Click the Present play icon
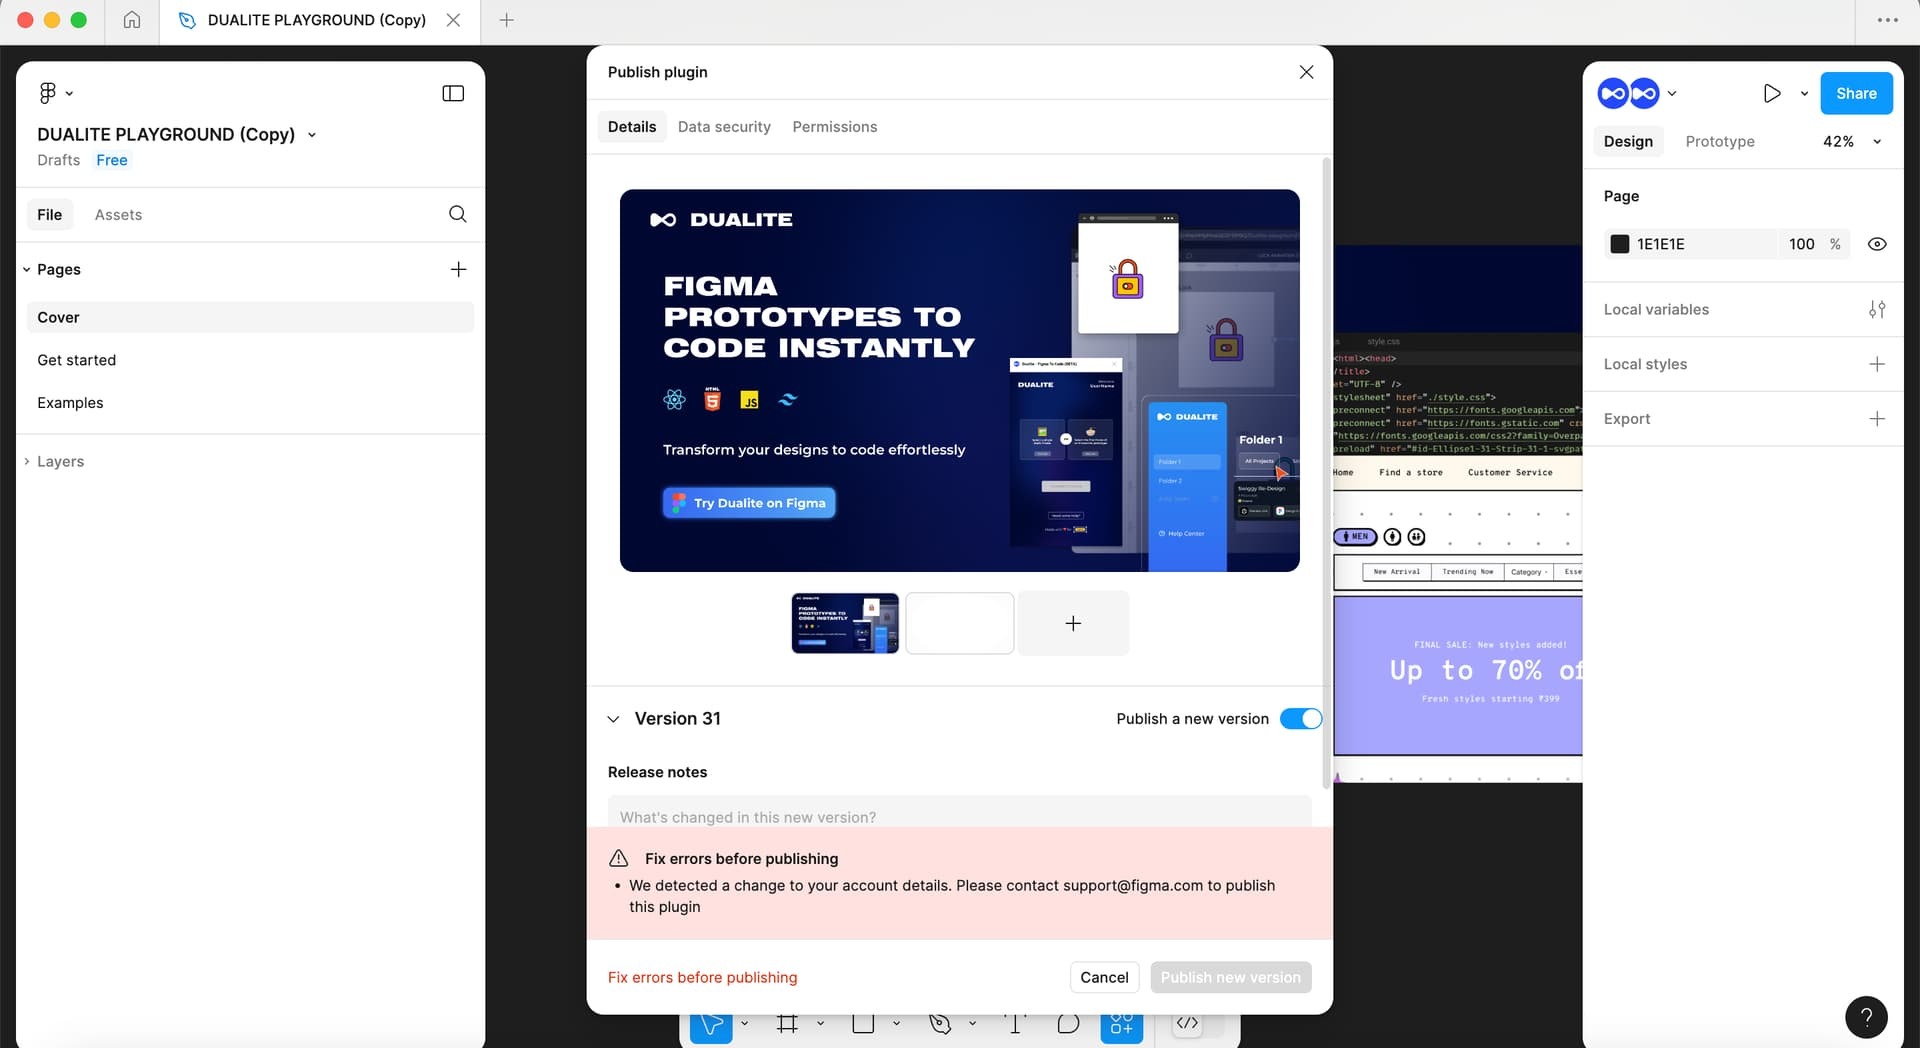Image resolution: width=1920 pixels, height=1048 pixels. coord(1772,93)
